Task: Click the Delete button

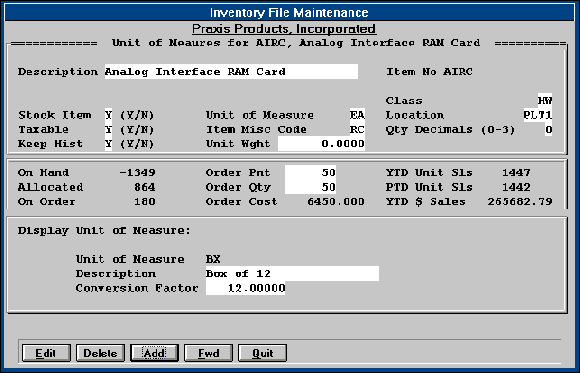Action: (100, 353)
